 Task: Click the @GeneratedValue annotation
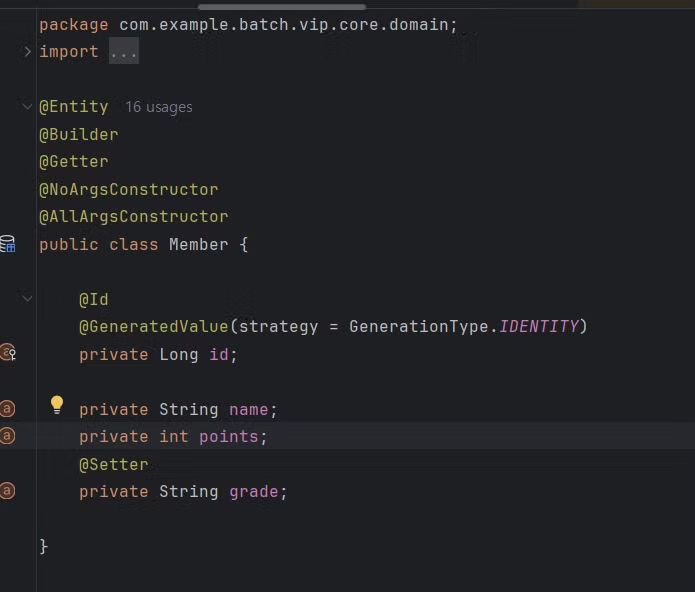point(153,327)
